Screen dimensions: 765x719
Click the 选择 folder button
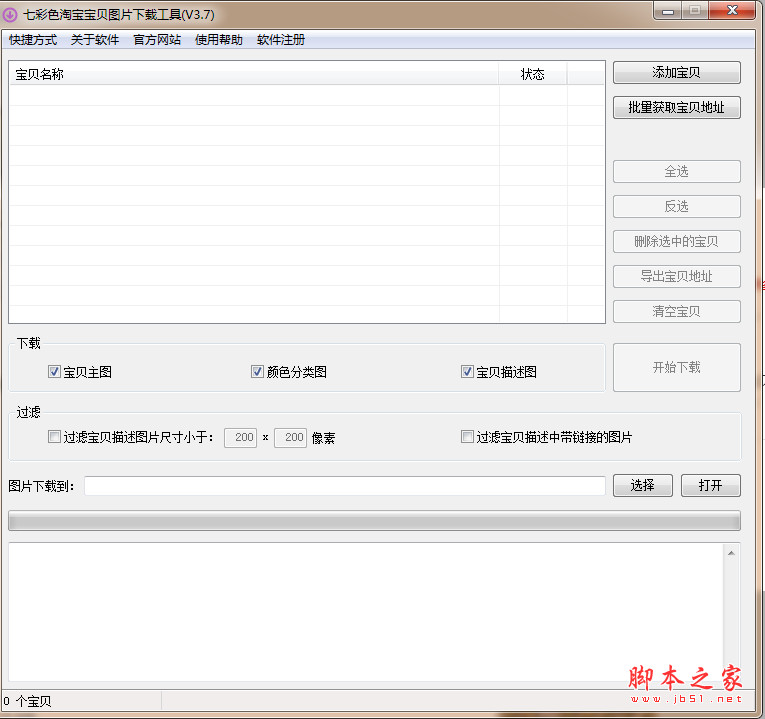[x=643, y=486]
